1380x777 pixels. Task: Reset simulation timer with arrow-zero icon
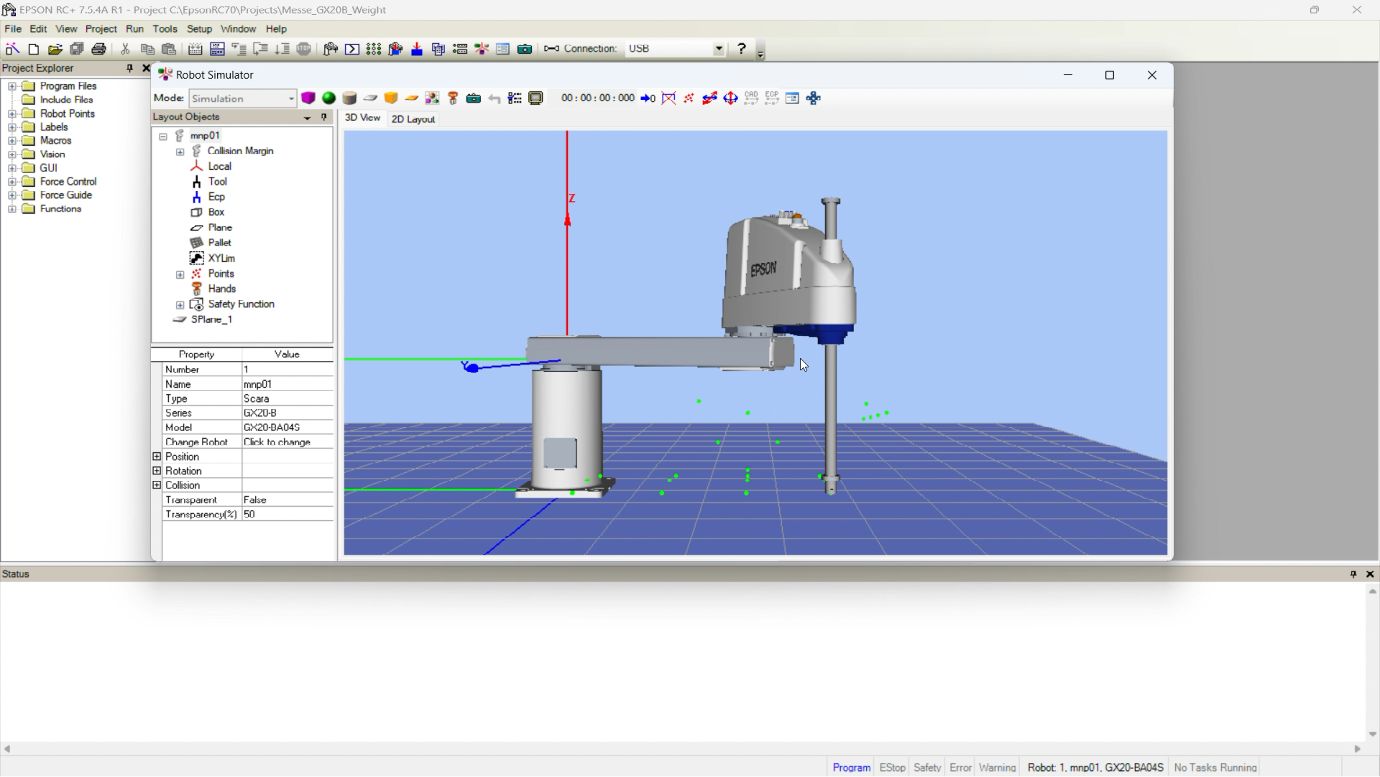pyautogui.click(x=648, y=98)
